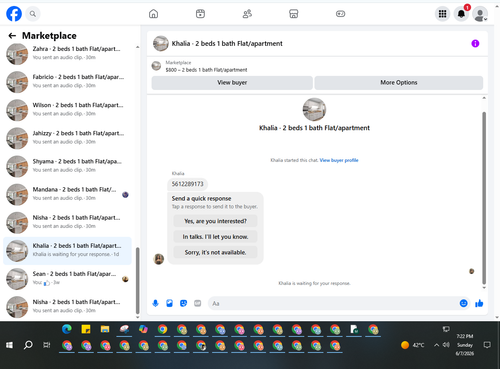Send a thumbs-up like
This screenshot has width=500, height=369.
(x=479, y=303)
